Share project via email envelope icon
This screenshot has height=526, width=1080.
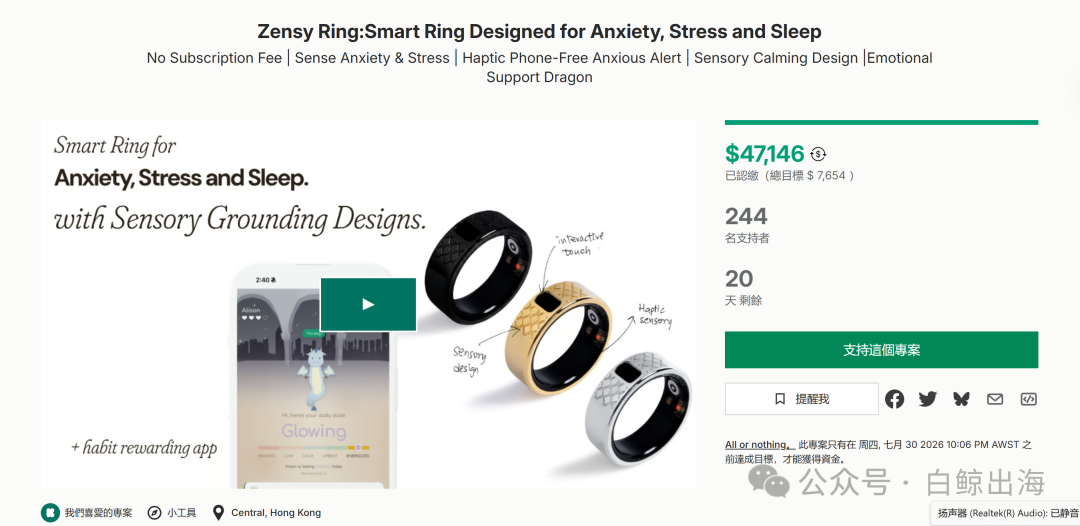click(x=995, y=399)
